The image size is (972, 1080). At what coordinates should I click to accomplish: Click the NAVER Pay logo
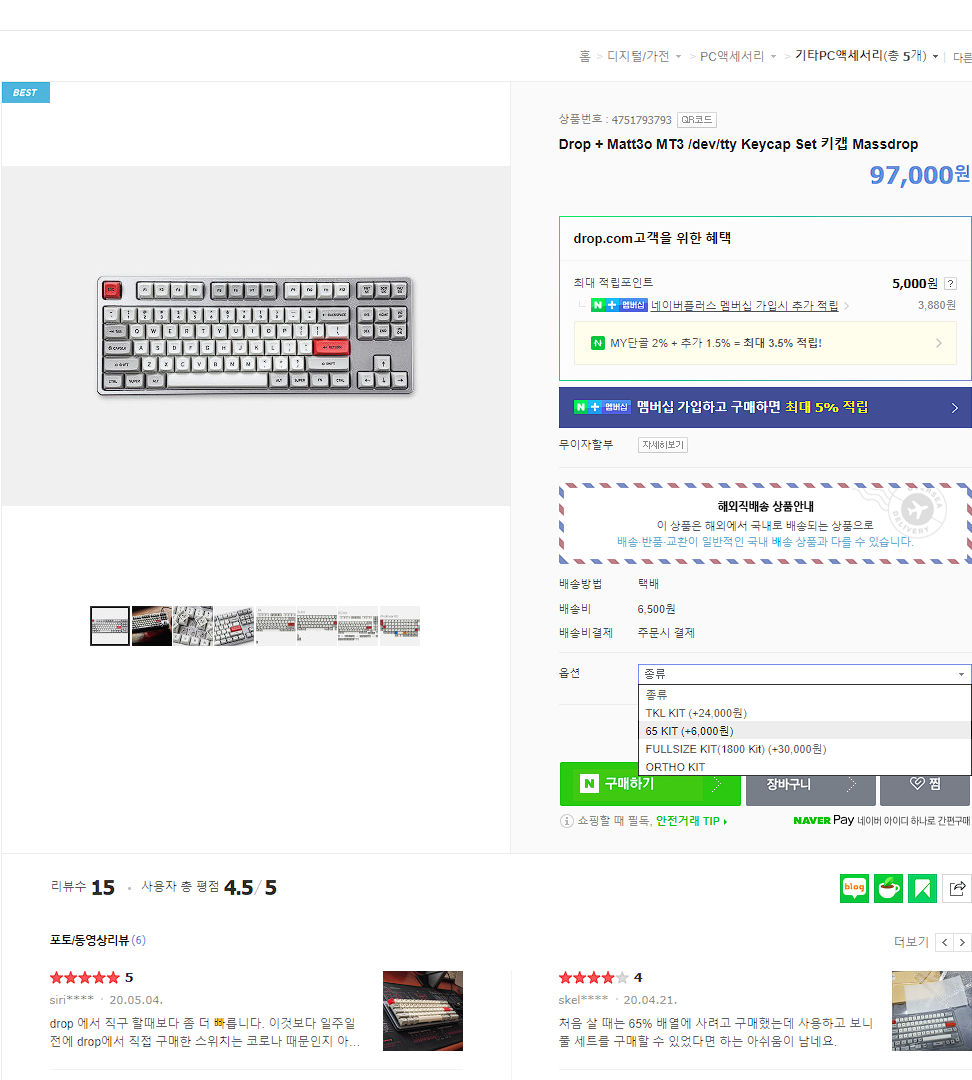[824, 820]
